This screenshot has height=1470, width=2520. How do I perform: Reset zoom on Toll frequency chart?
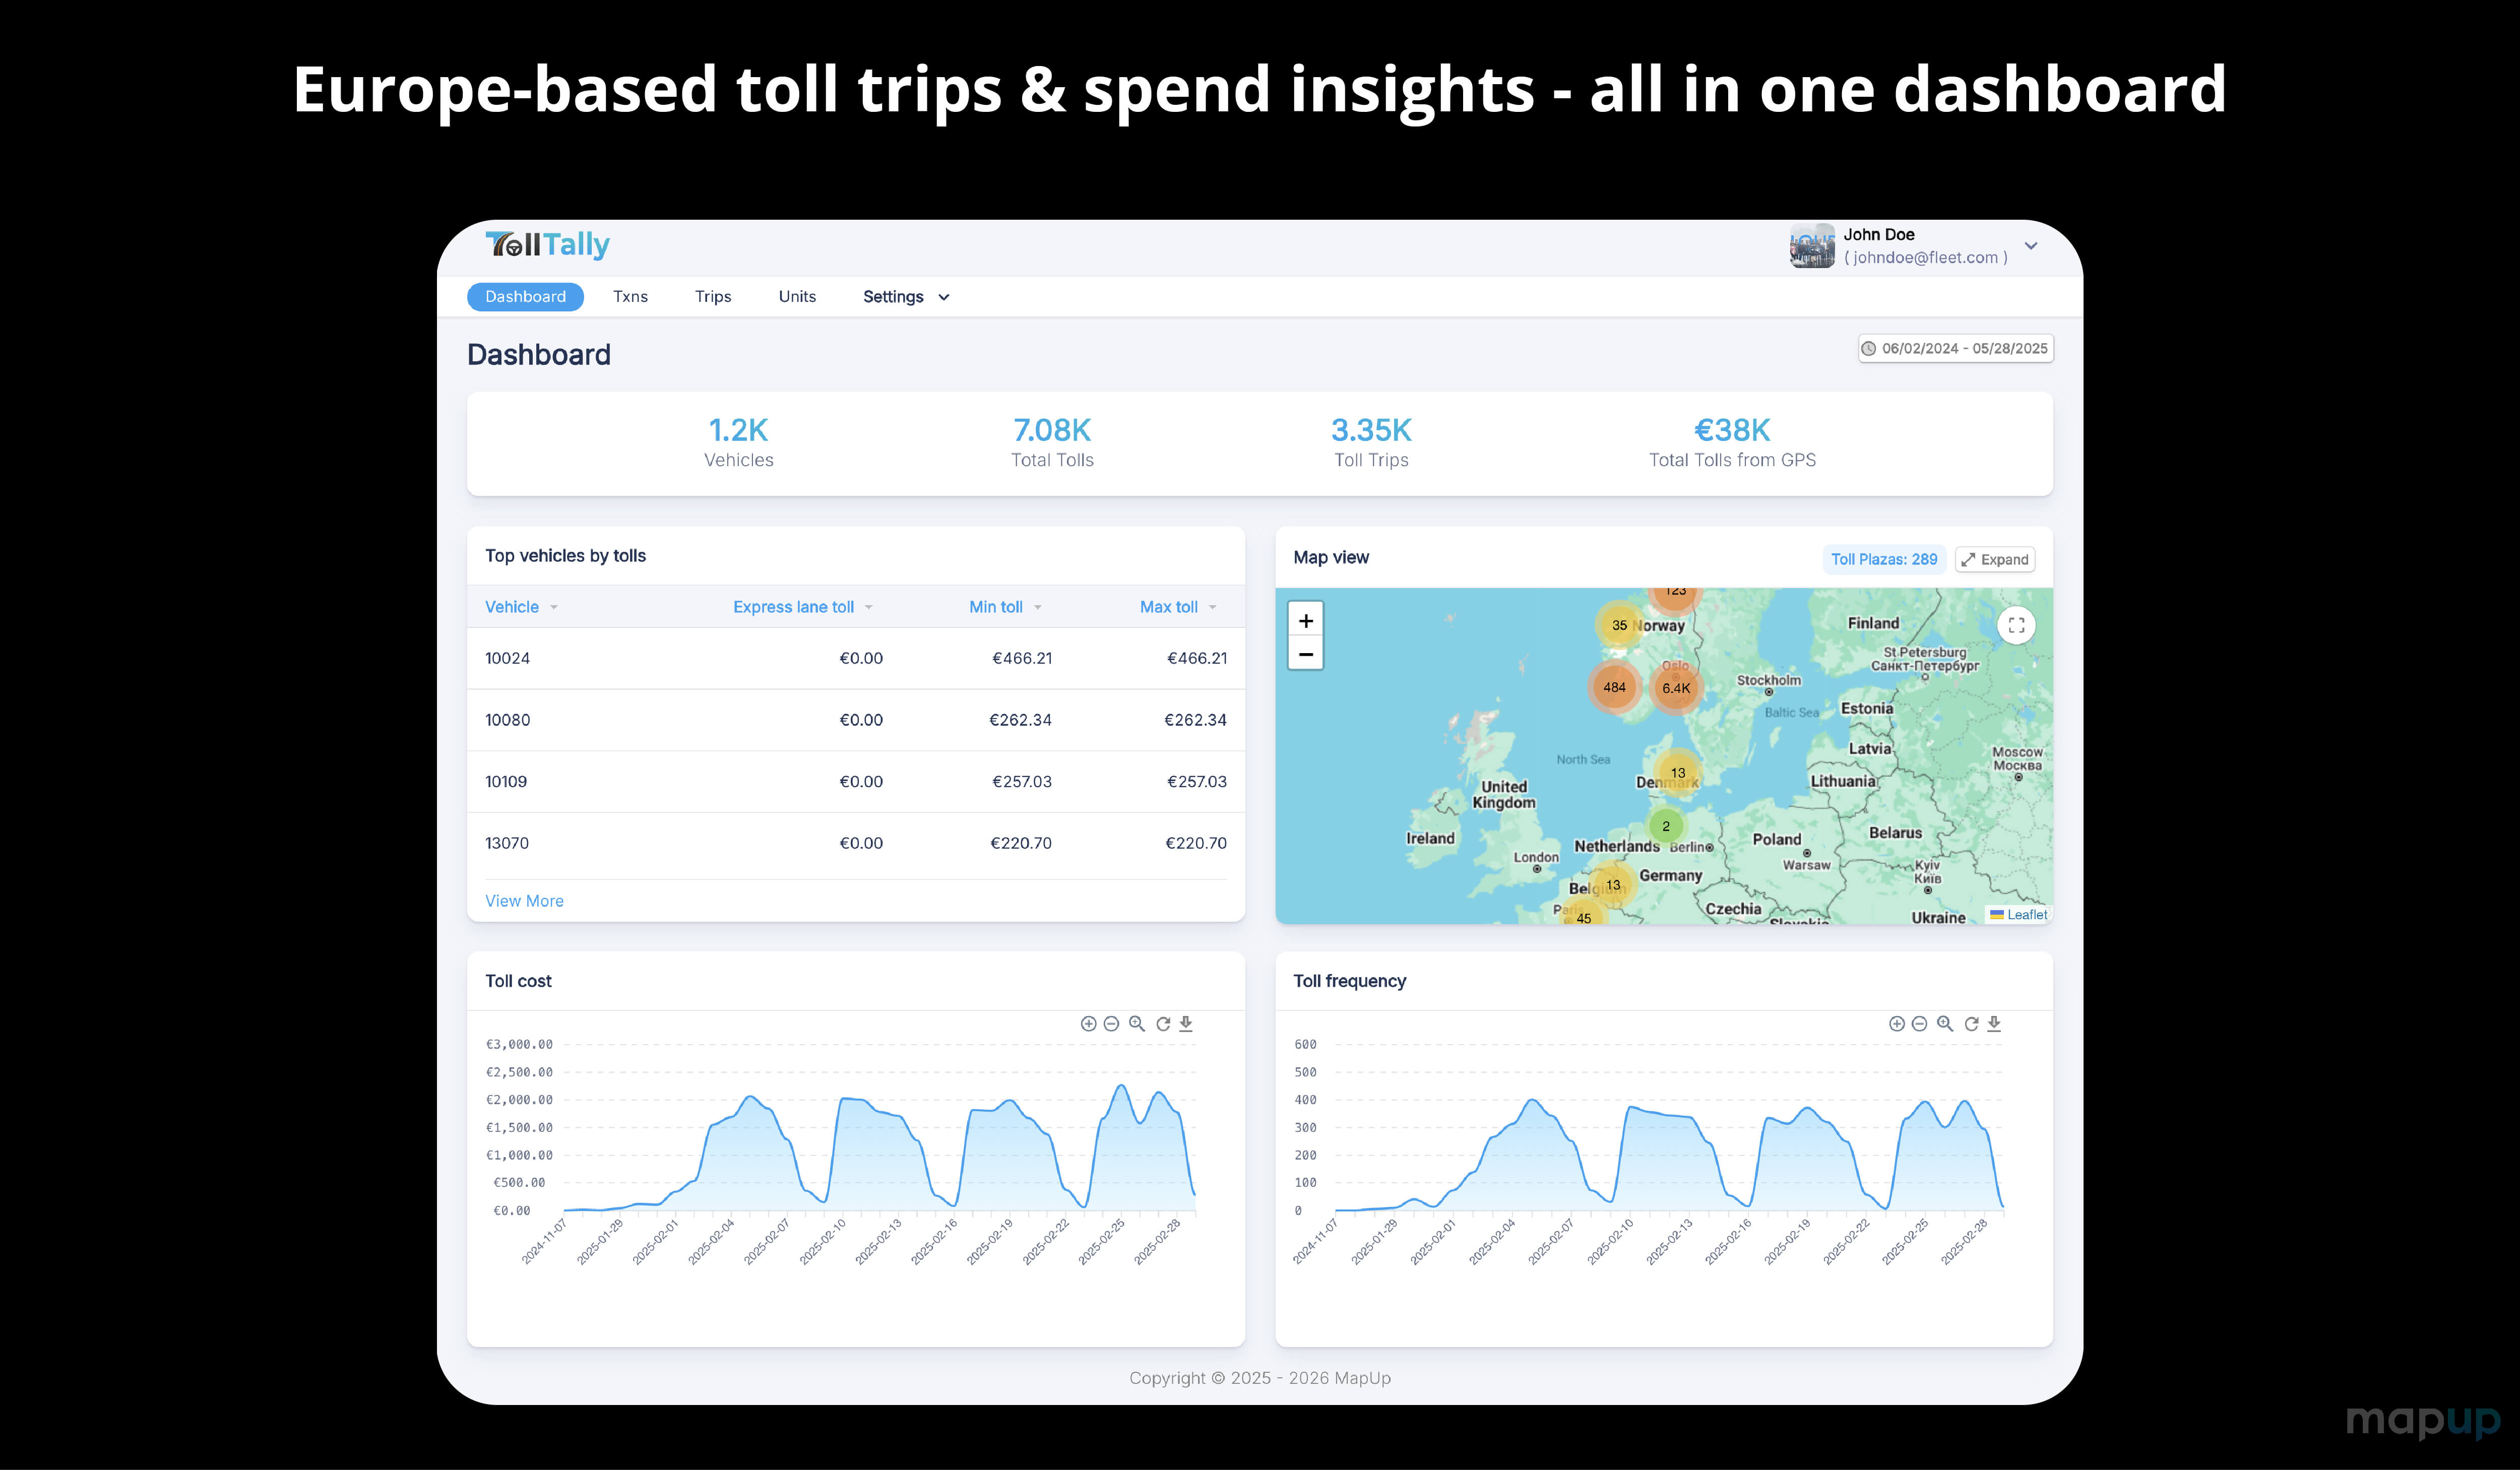1971,1023
